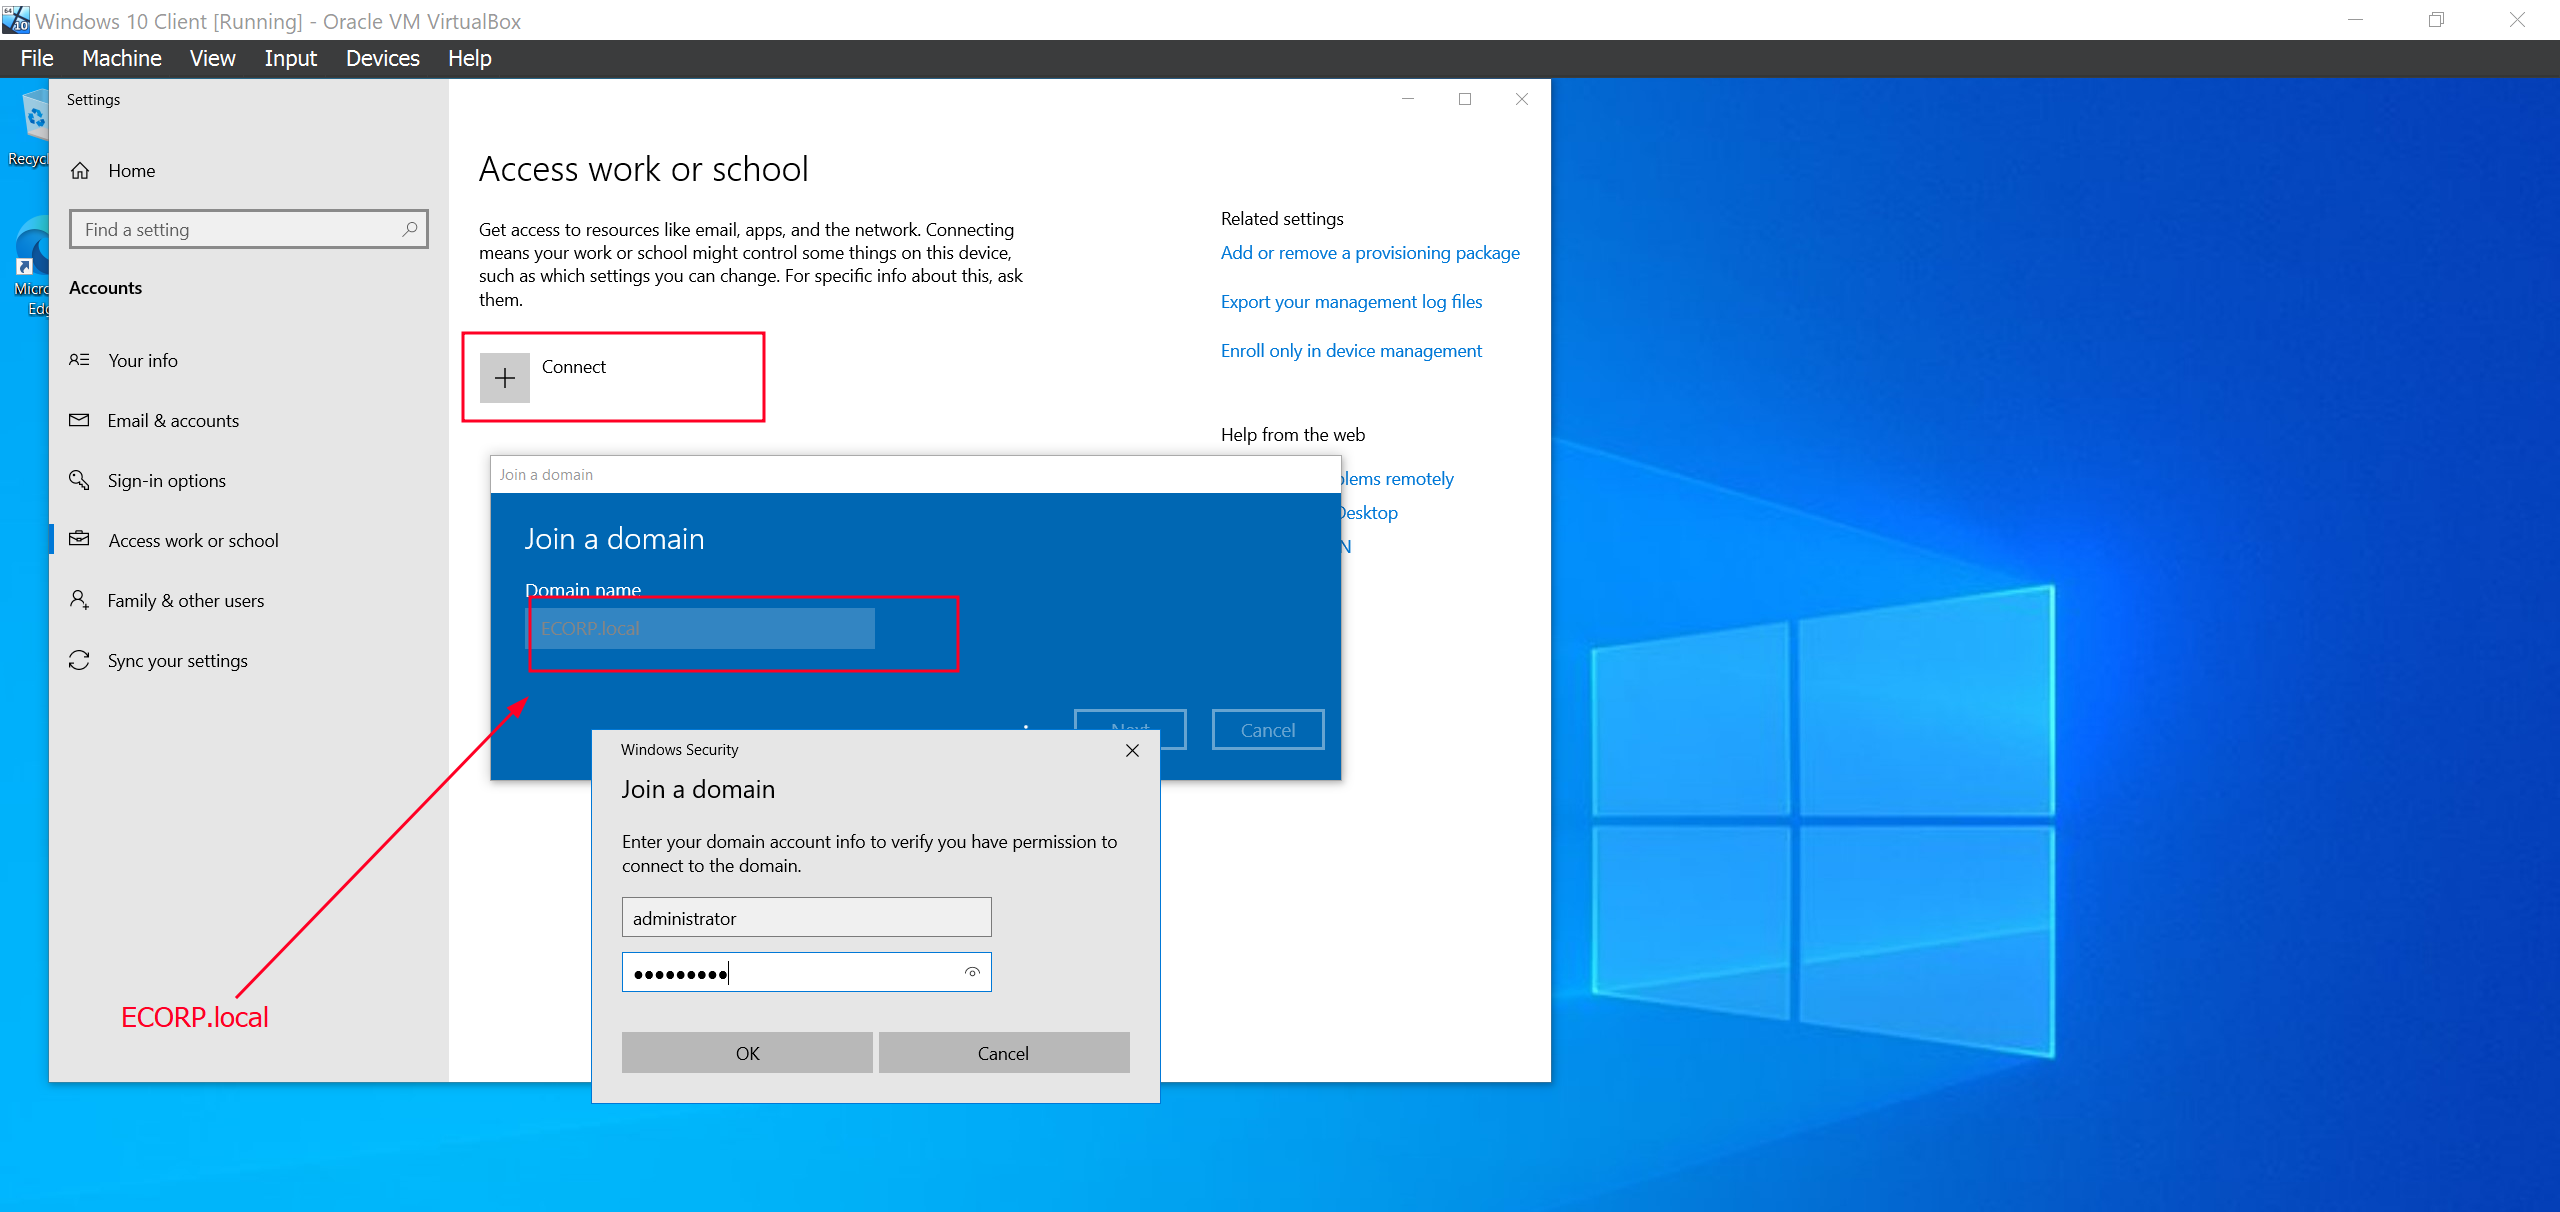Click the Help from the web heading
The width and height of the screenshot is (2560, 1212).
pos(1292,435)
